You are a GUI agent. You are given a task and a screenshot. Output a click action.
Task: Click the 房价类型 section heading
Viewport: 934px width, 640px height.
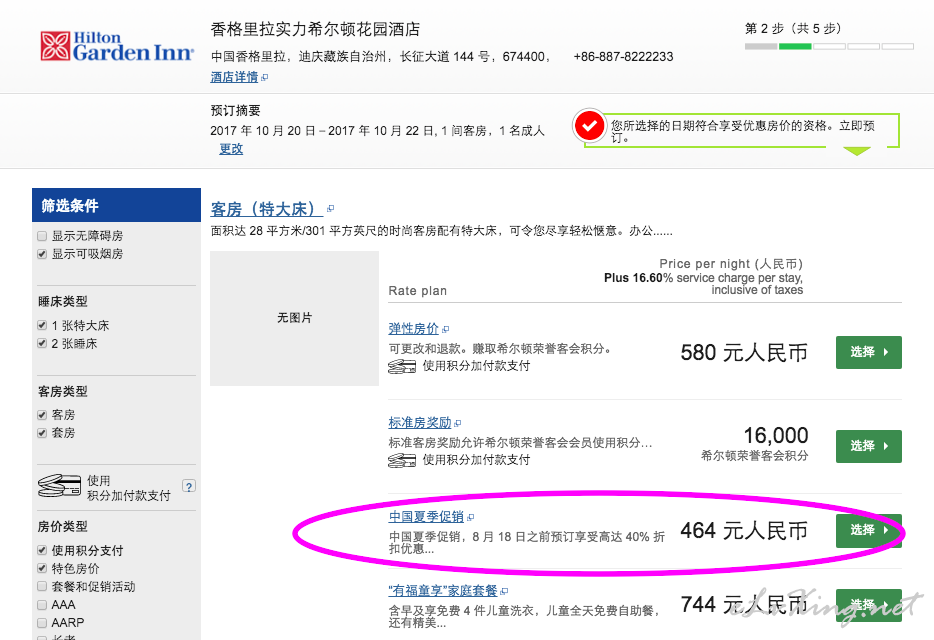click(63, 527)
